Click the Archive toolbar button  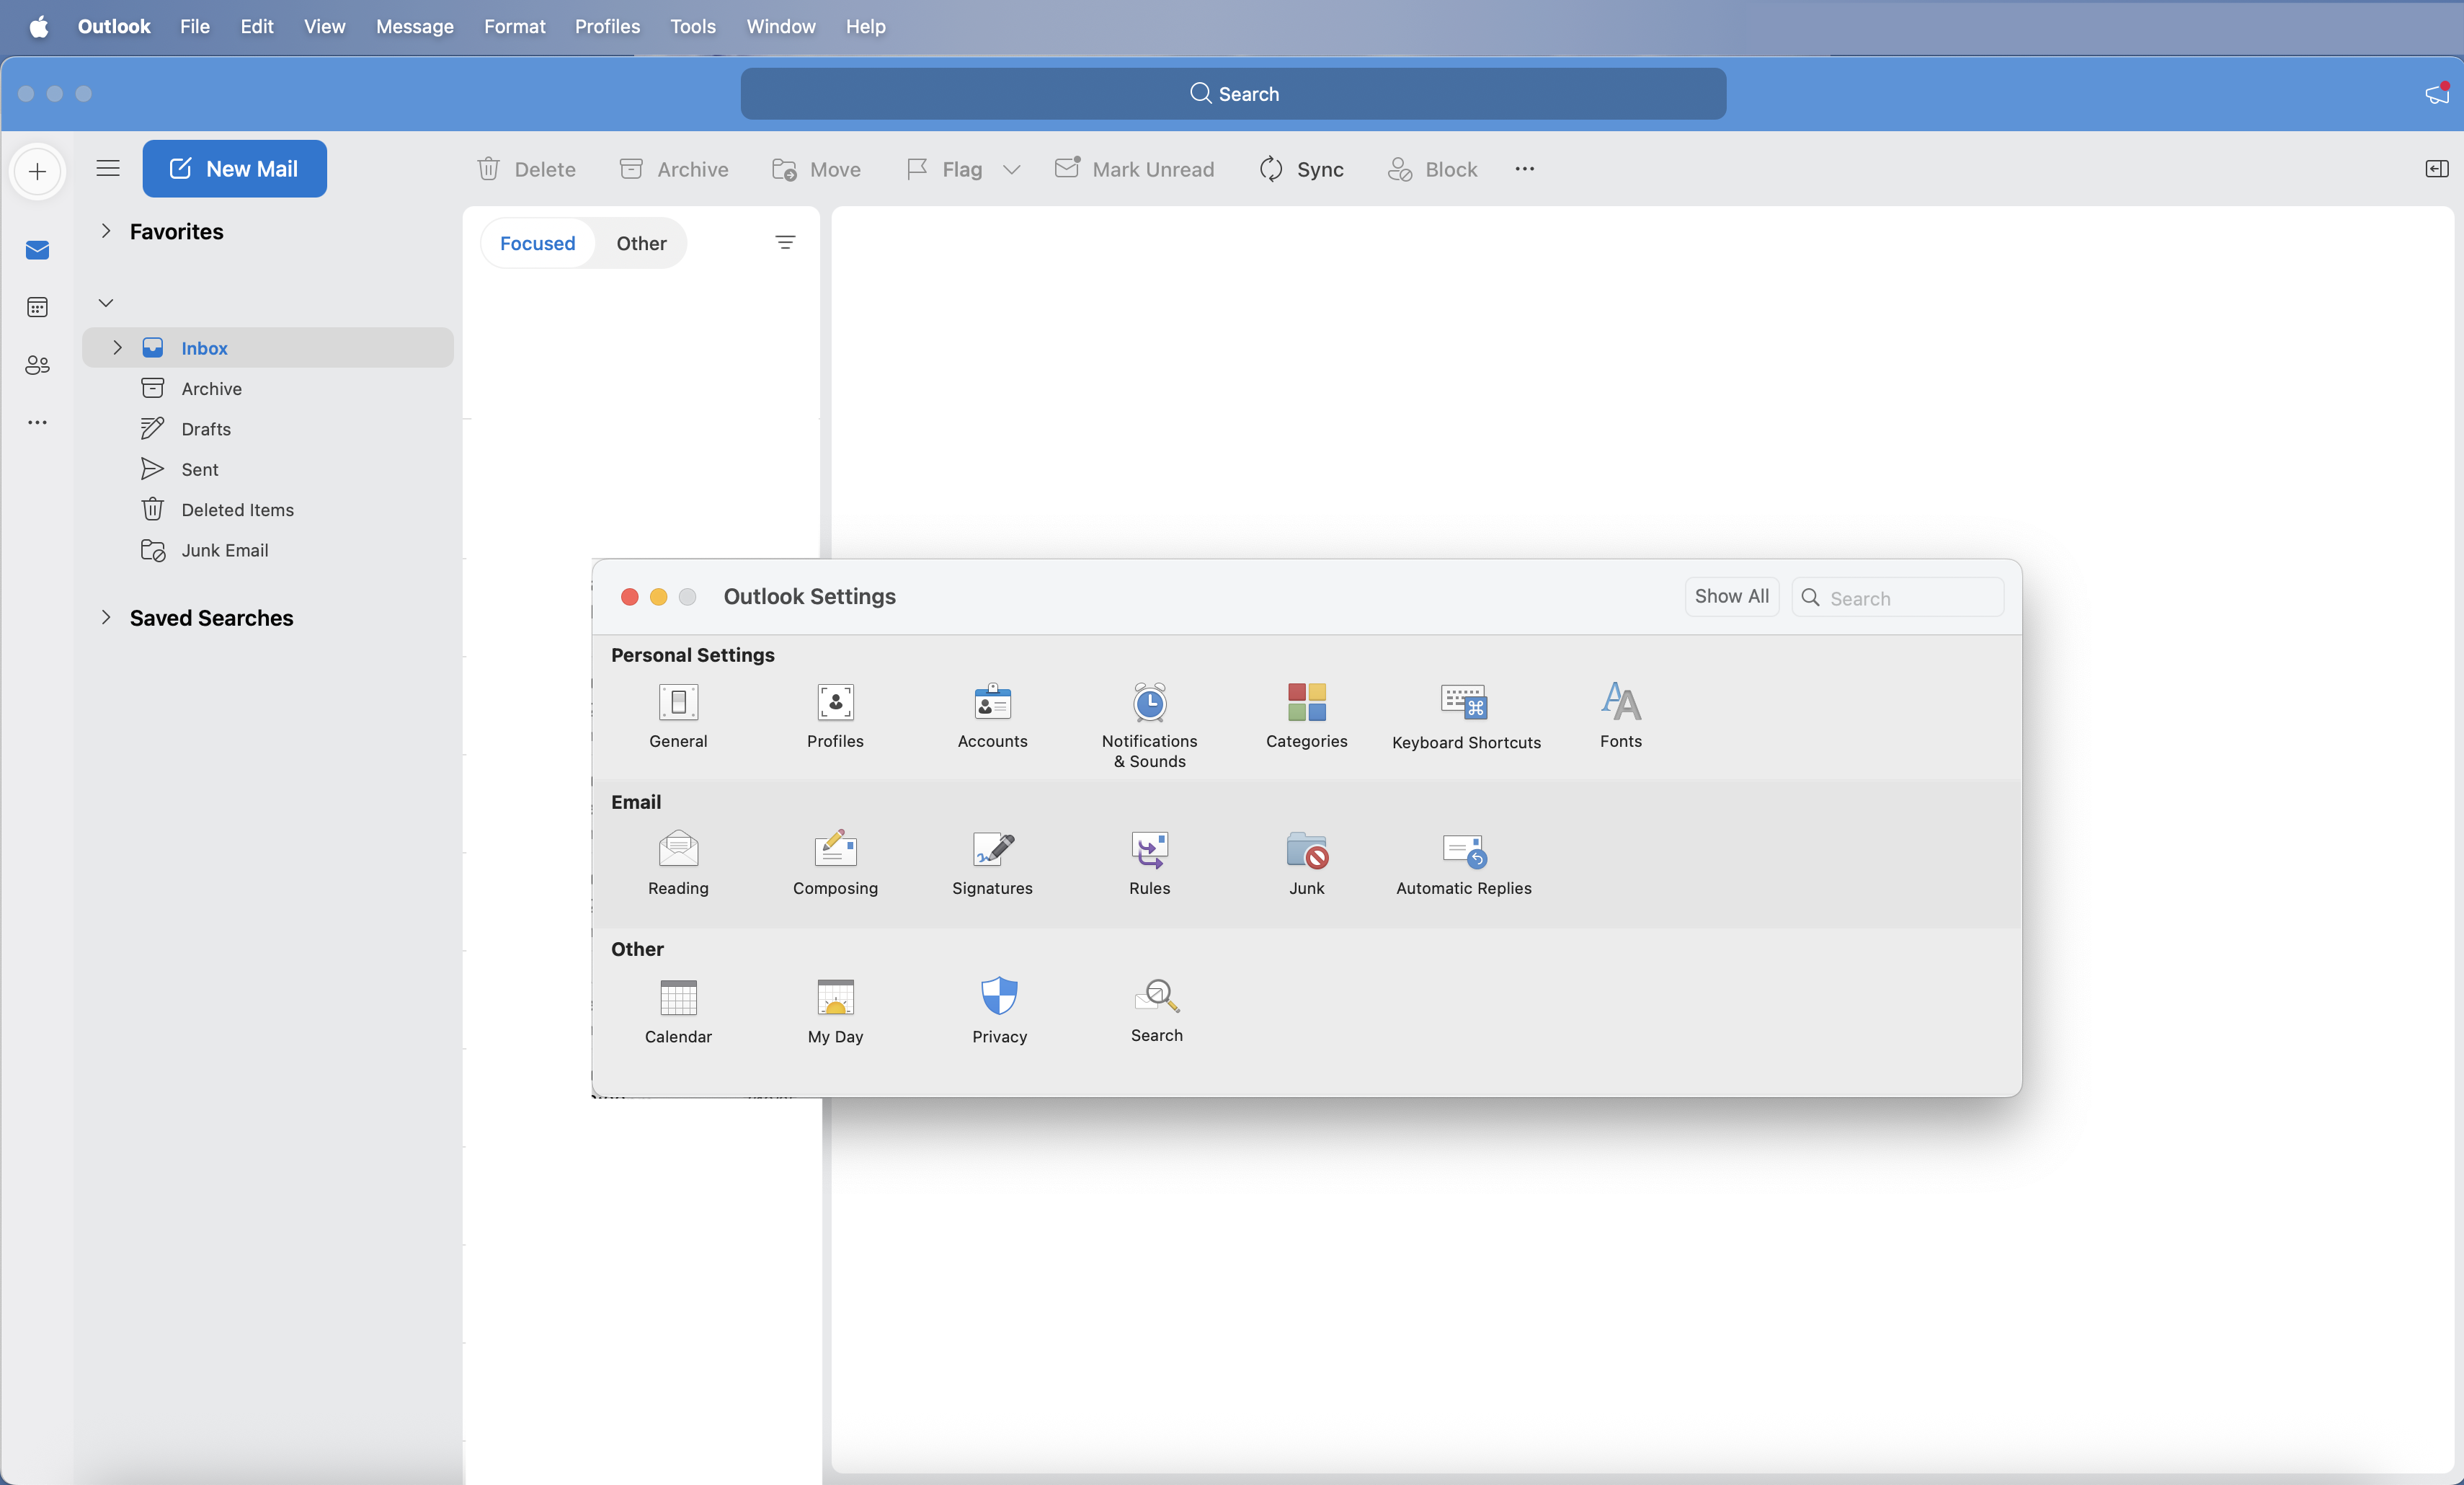674,169
